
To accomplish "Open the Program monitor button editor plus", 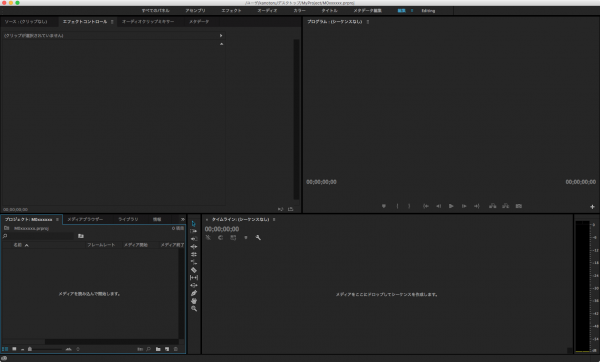I will [x=592, y=207].
